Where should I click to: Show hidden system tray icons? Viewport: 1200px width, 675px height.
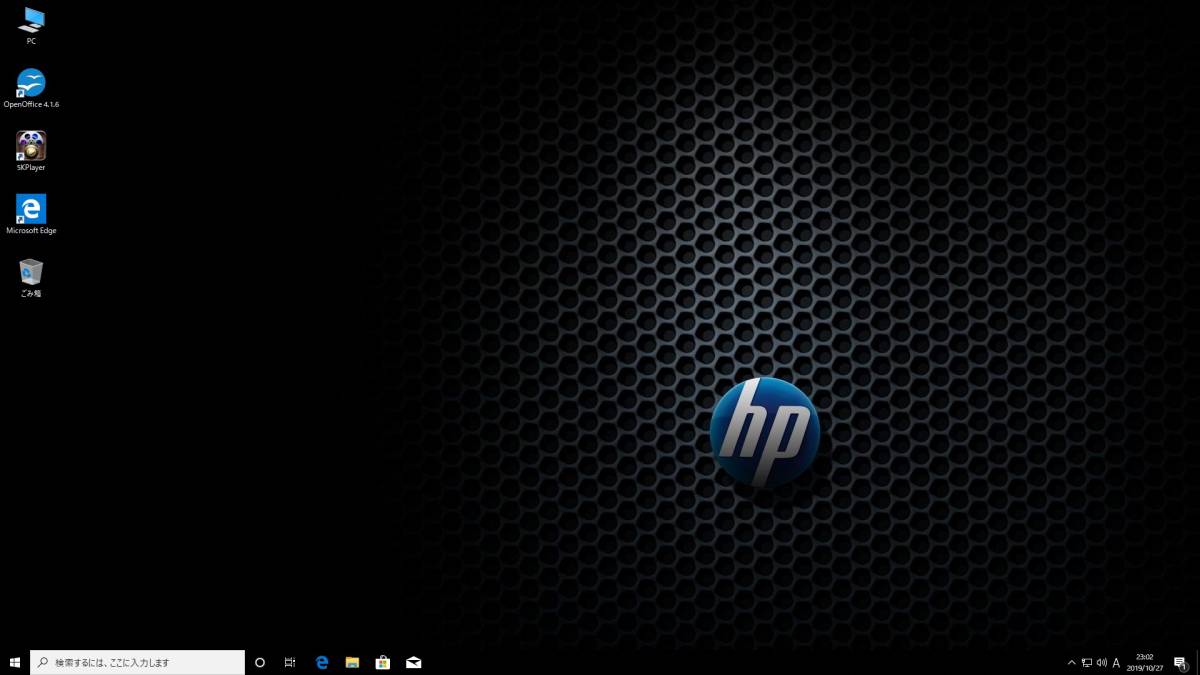click(1072, 662)
